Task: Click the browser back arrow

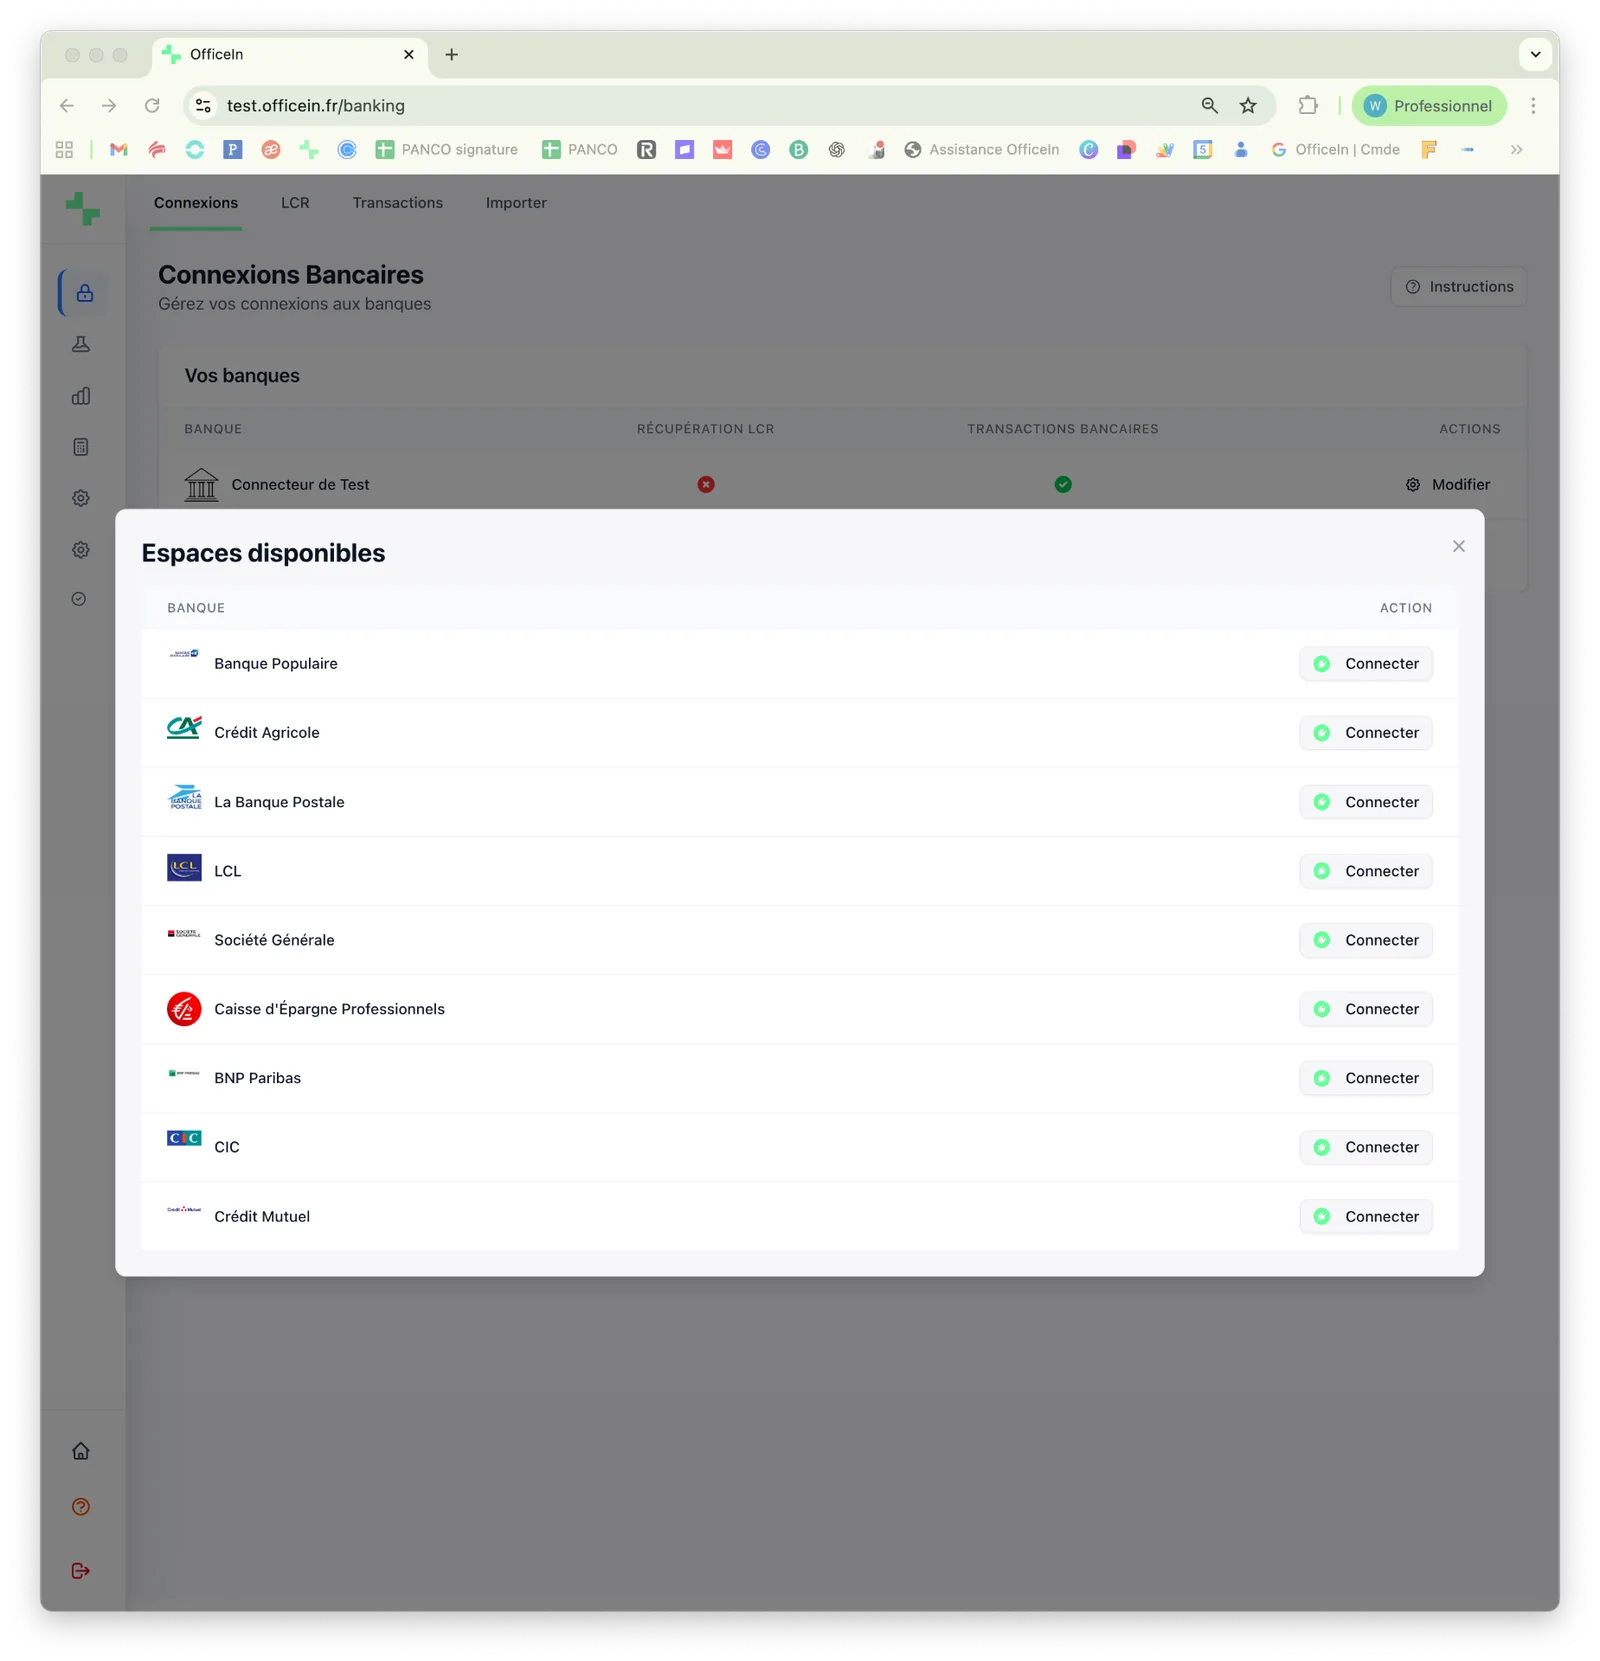Action: (67, 106)
